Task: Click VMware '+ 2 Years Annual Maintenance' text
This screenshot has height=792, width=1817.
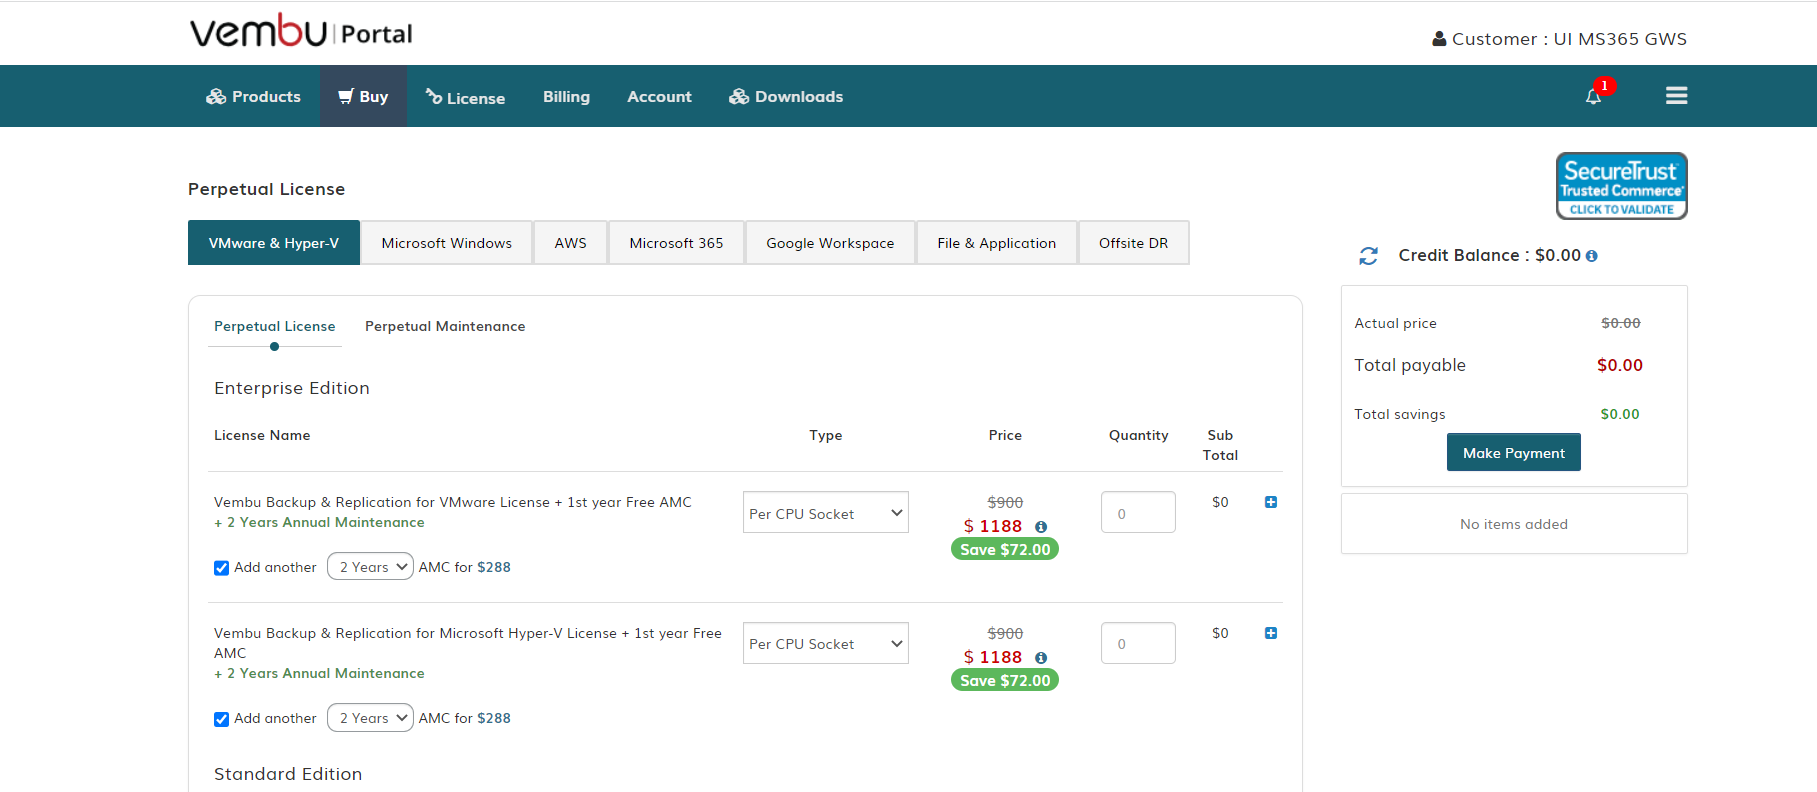Action: [319, 523]
